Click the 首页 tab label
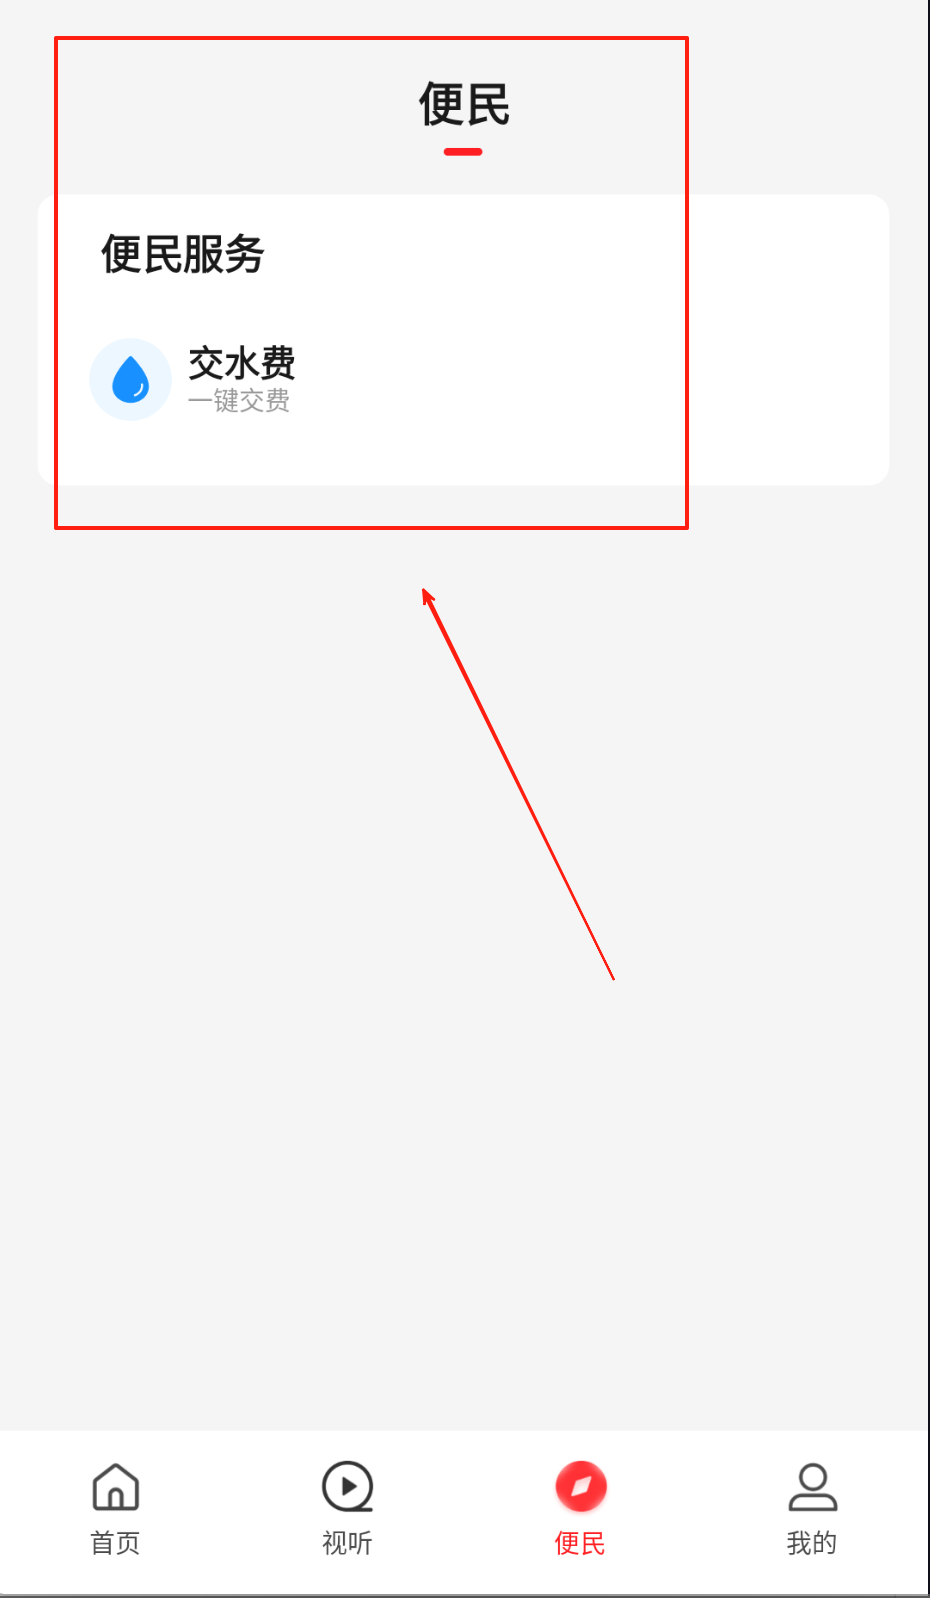Viewport: 930px width, 1598px height. [x=116, y=1543]
